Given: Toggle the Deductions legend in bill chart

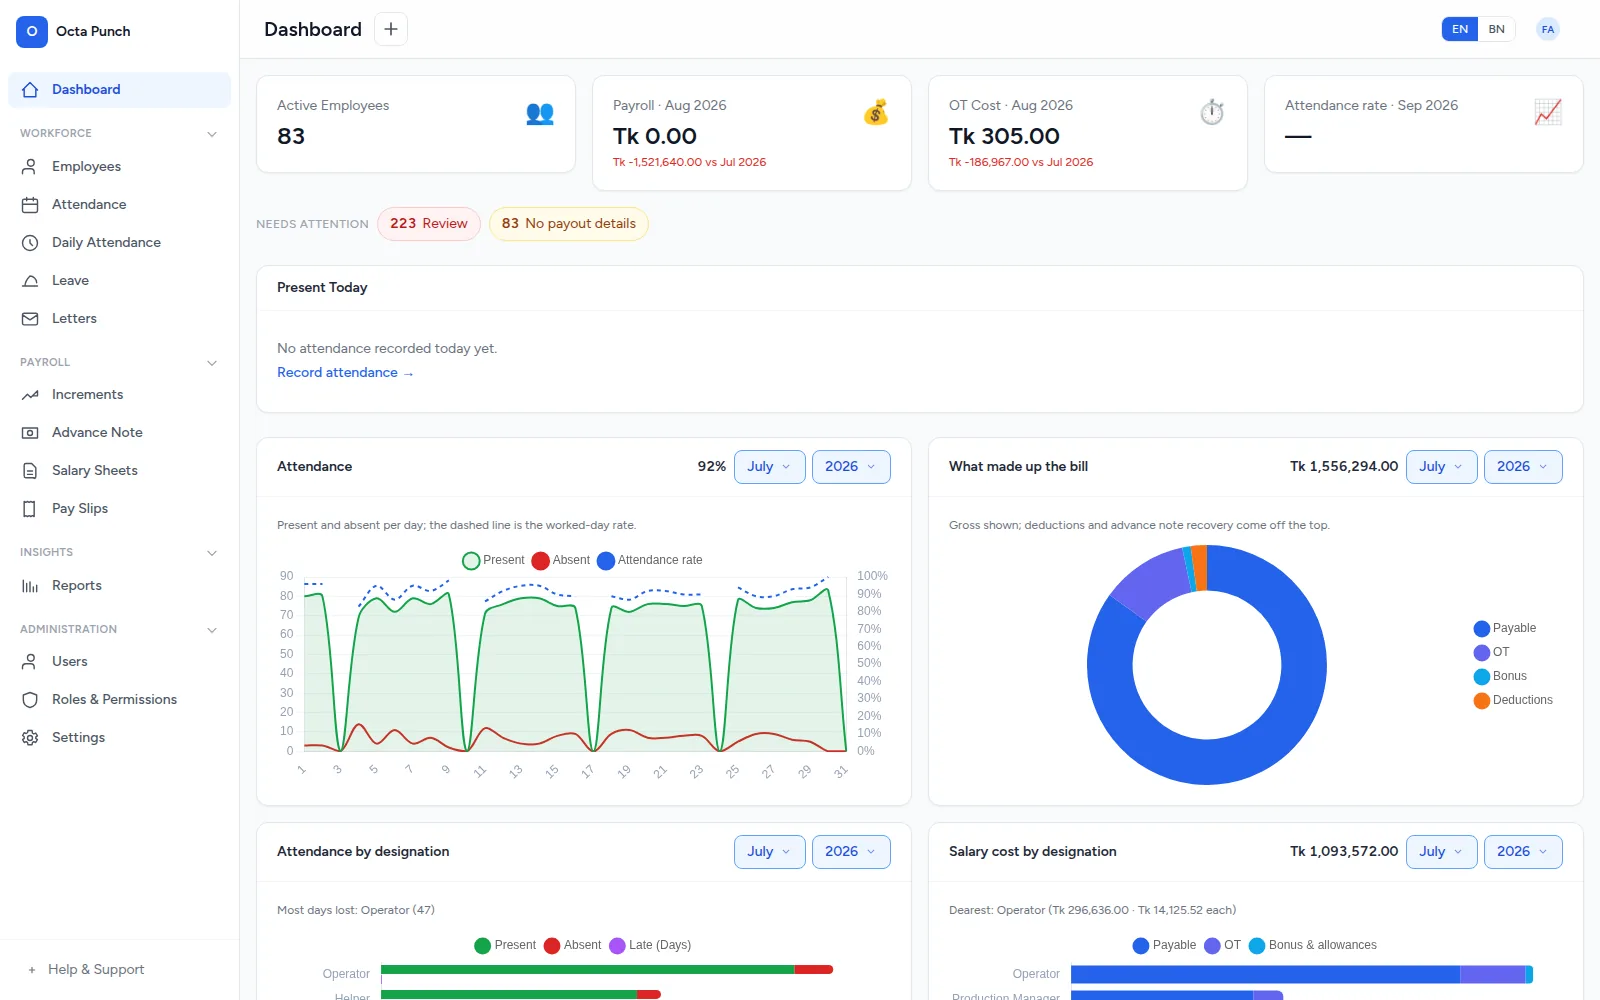Looking at the screenshot, I should coord(1513,700).
